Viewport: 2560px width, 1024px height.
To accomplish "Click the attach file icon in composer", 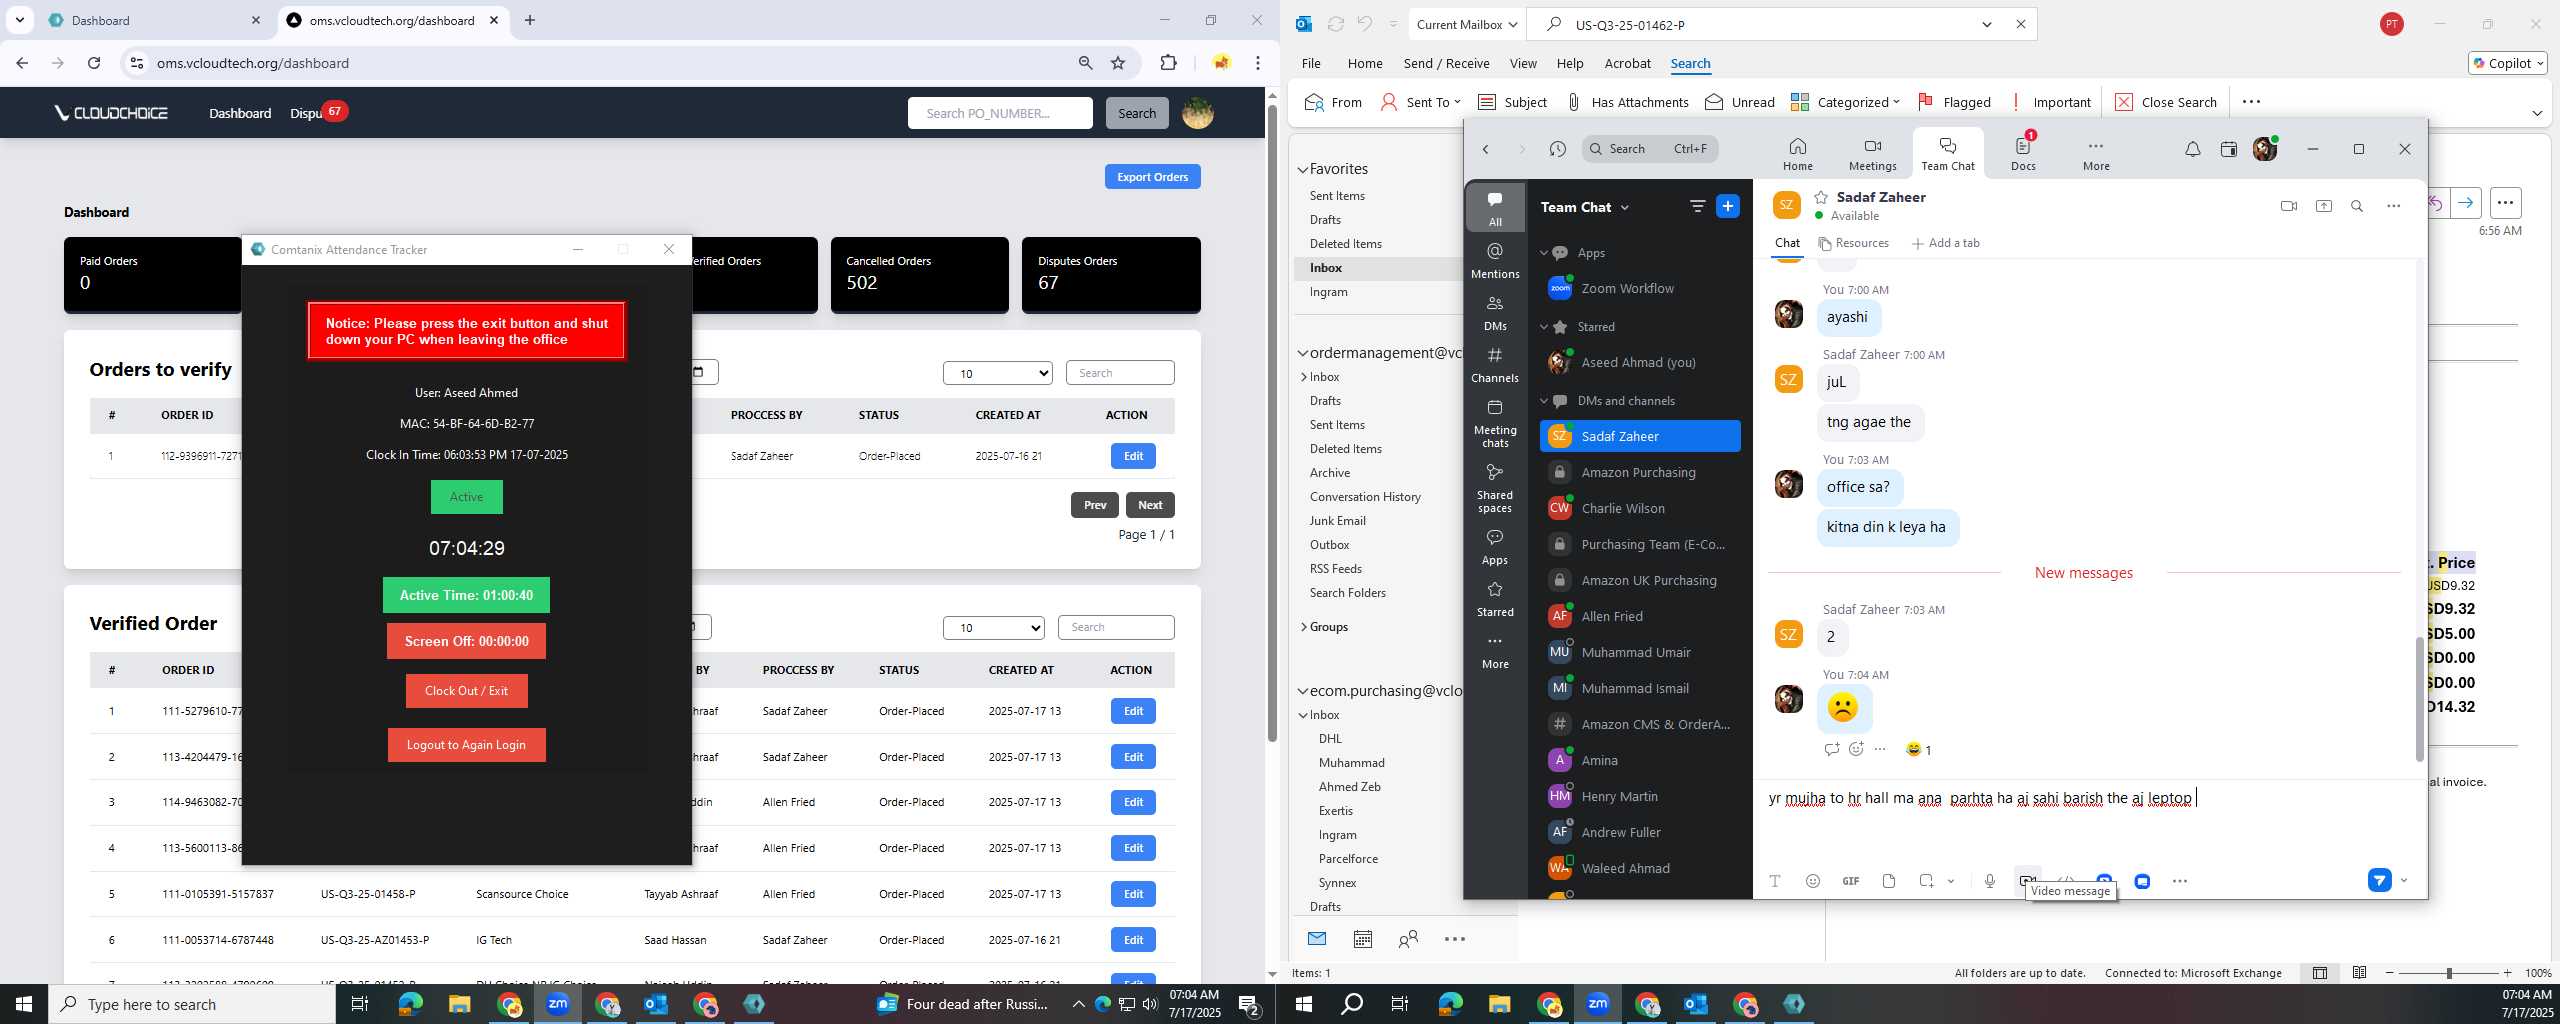I will point(1889,881).
